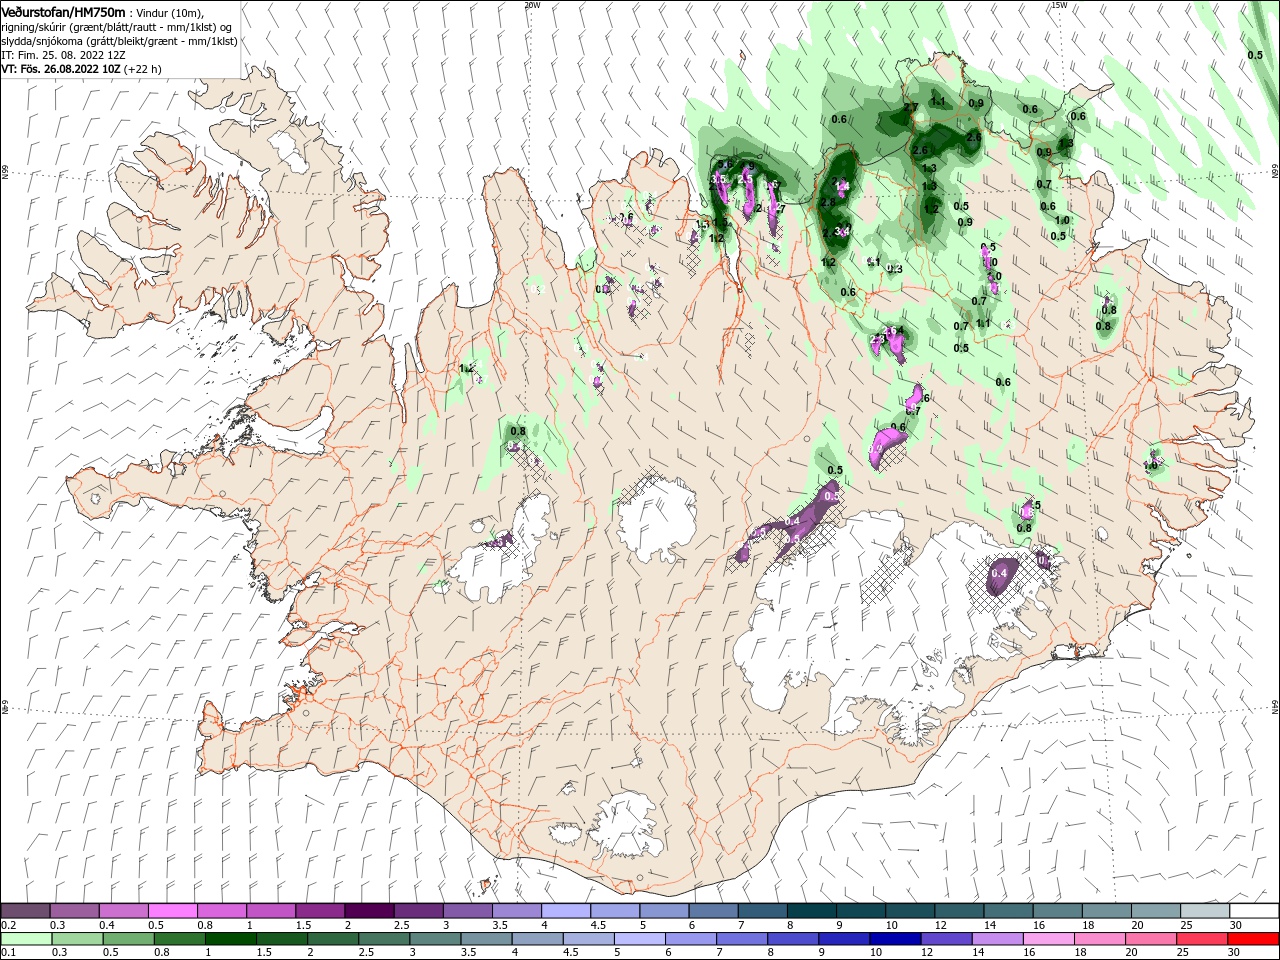Click the rain-scale swatch starting at 7
Image resolution: width=1280 pixels, height=960 pixels.
tap(741, 939)
